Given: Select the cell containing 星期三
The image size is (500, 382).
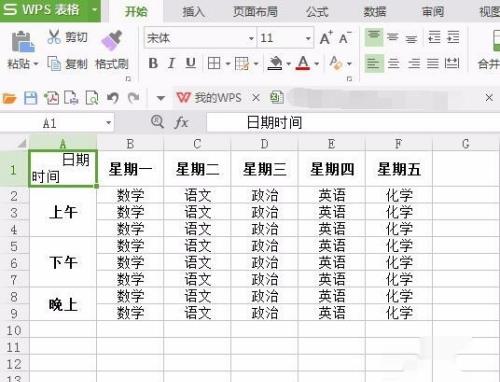Looking at the screenshot, I should pos(264,169).
